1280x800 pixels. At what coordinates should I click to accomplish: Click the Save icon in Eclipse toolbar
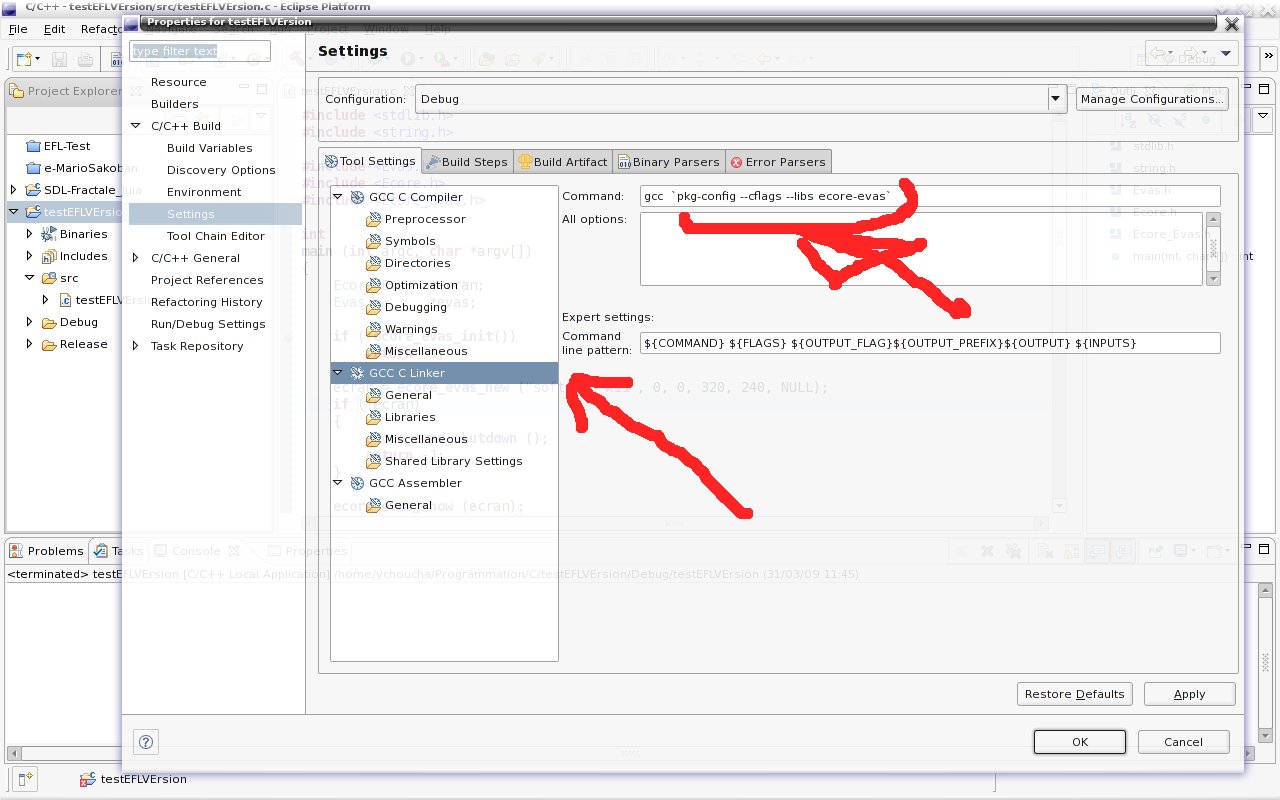click(59, 60)
